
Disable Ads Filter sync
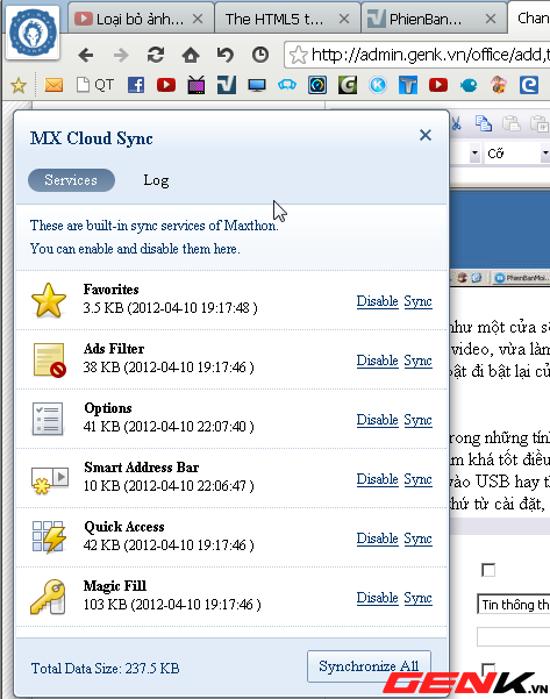(x=377, y=361)
